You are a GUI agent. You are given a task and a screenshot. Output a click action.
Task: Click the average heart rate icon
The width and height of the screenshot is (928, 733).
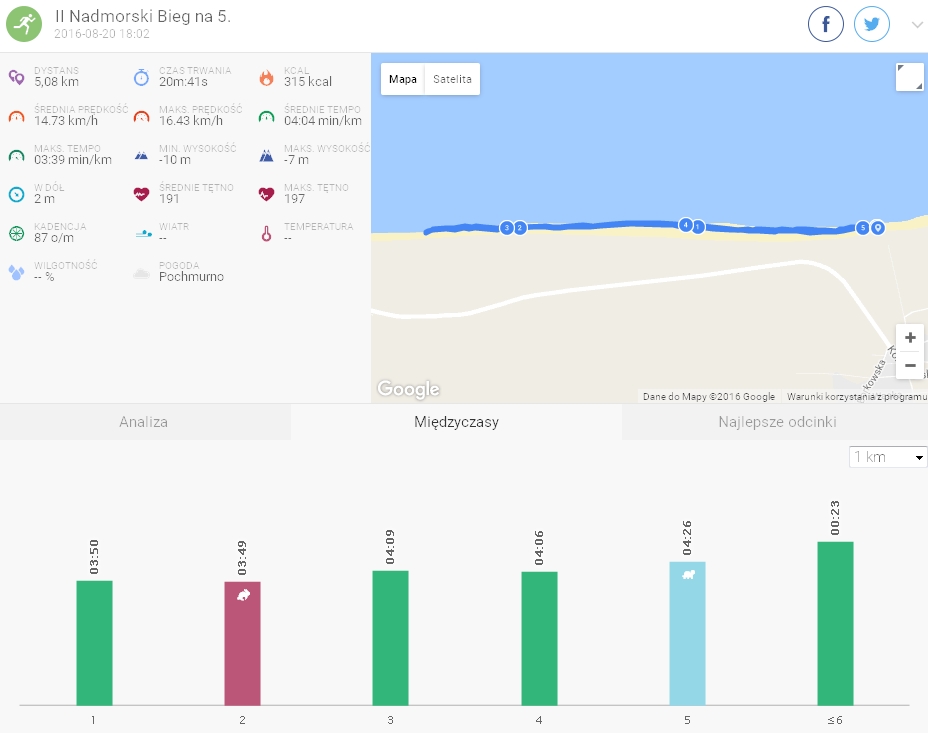tap(141, 194)
